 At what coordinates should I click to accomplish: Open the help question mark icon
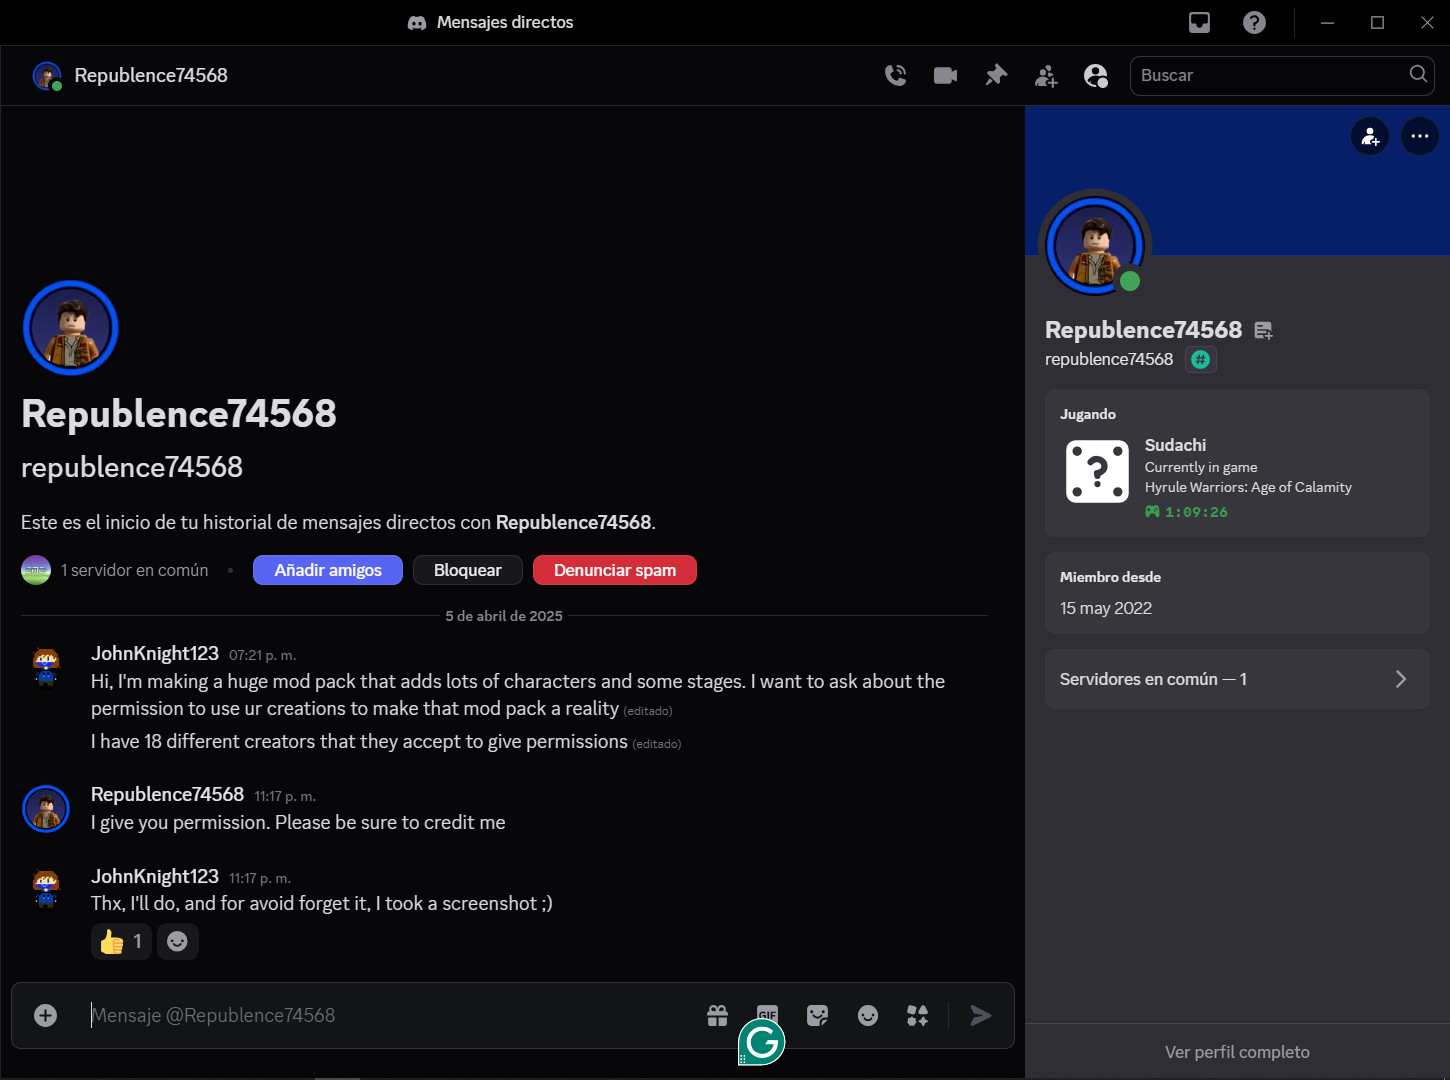[1254, 22]
